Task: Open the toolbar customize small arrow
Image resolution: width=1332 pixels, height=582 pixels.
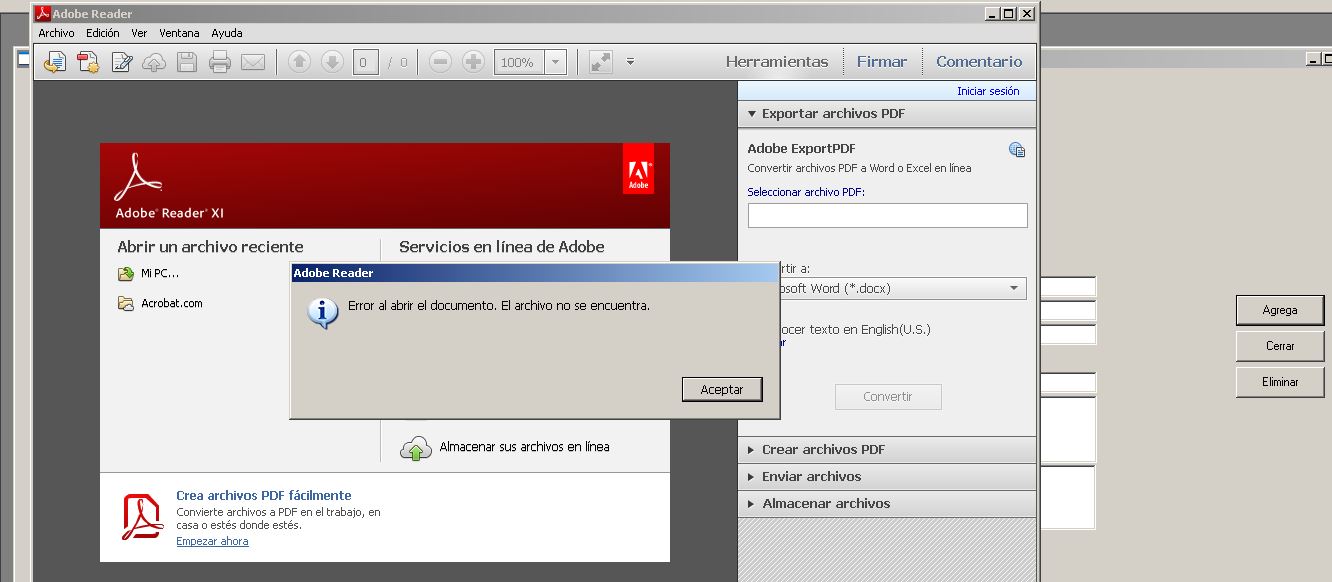Action: (x=630, y=62)
